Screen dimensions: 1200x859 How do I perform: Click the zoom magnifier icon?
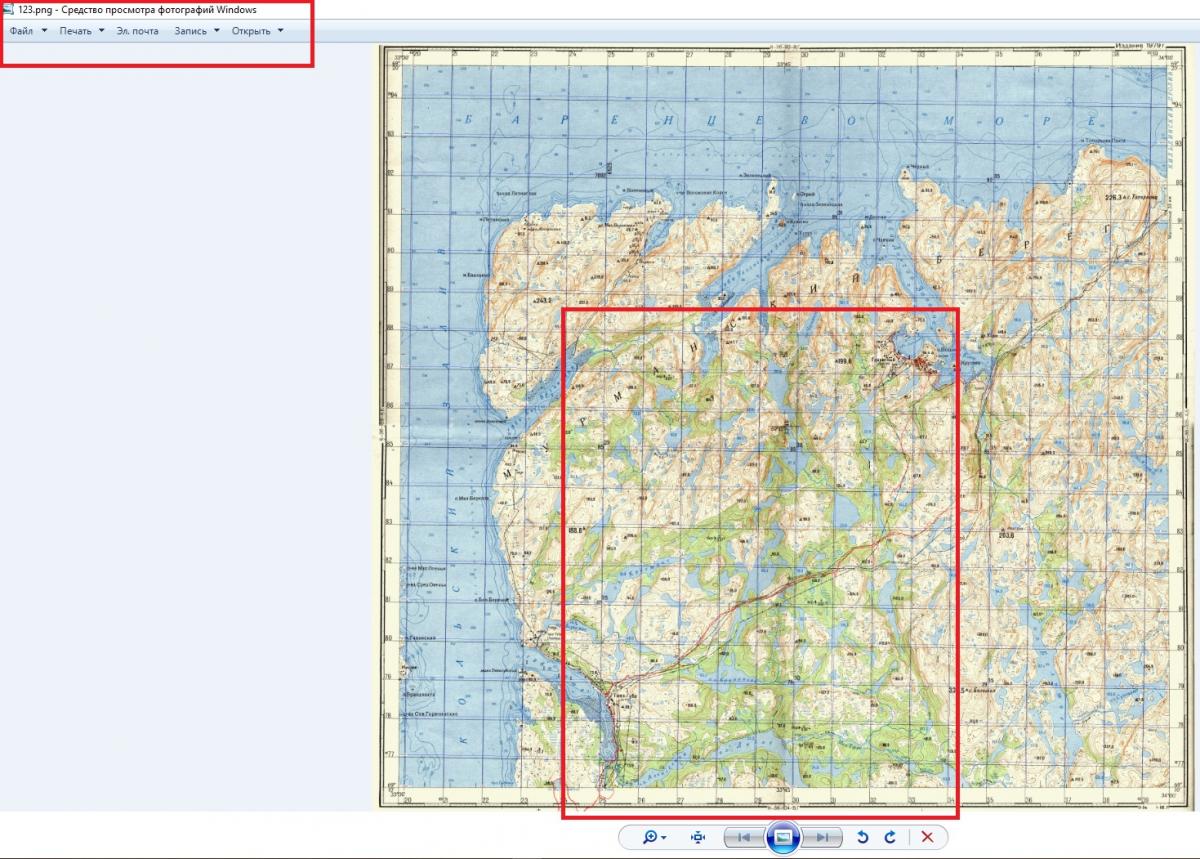coord(651,837)
